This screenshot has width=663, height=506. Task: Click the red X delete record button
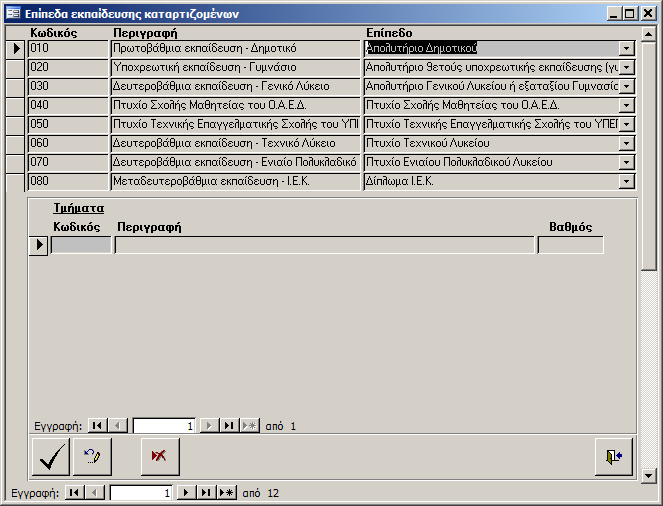157,457
